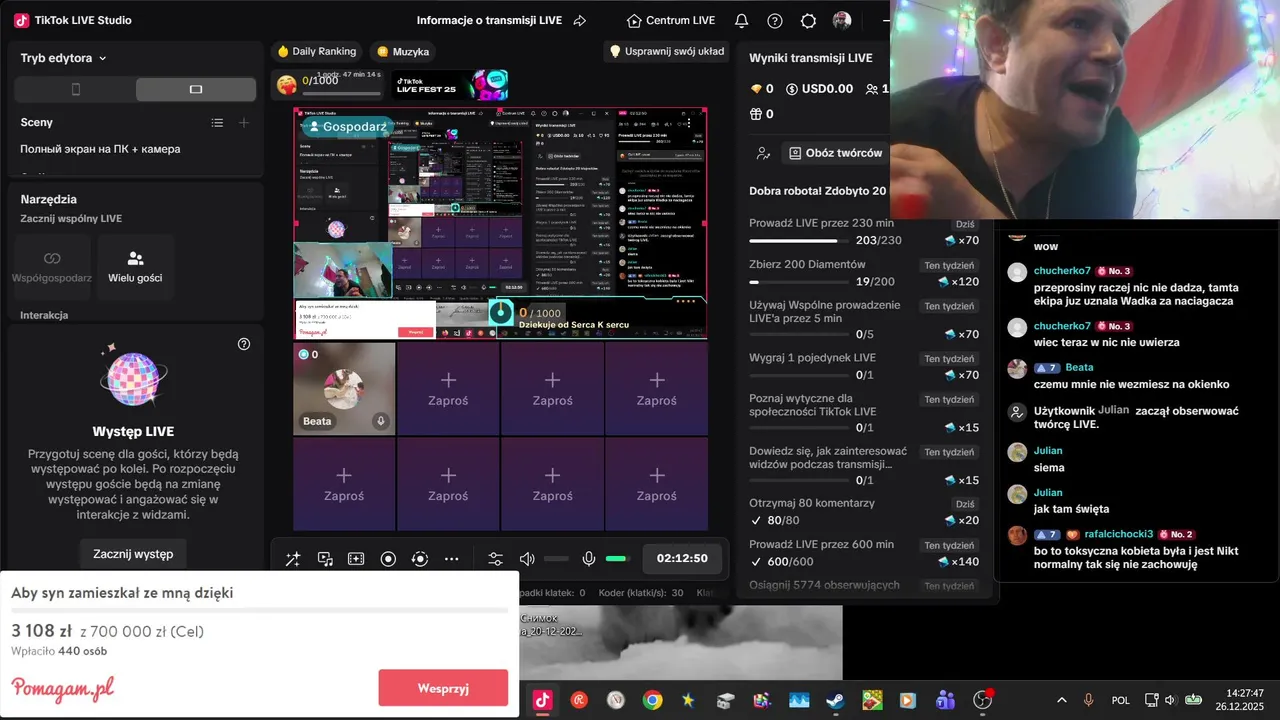
Task: Click the Pomagam.pl logo link
Action: (x=63, y=689)
